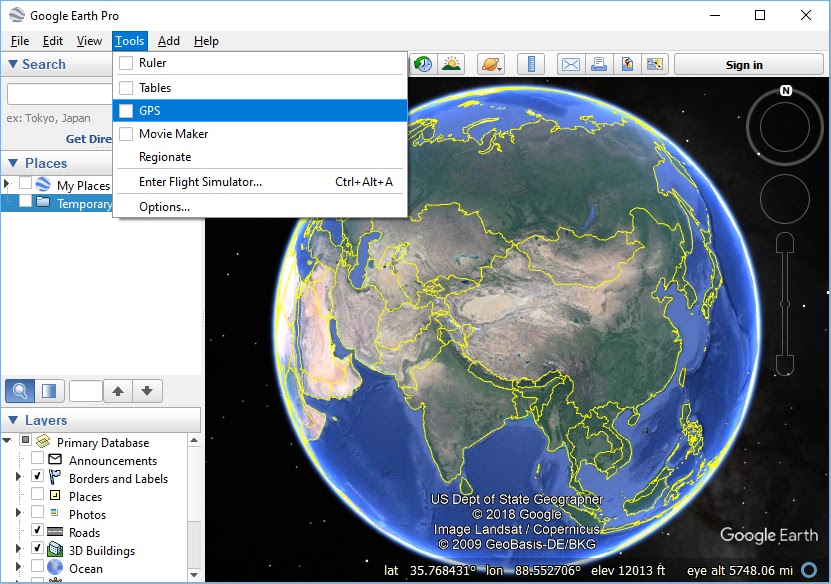Toggle the Primary Database checkbox
This screenshot has height=584, width=831.
pos(25,440)
